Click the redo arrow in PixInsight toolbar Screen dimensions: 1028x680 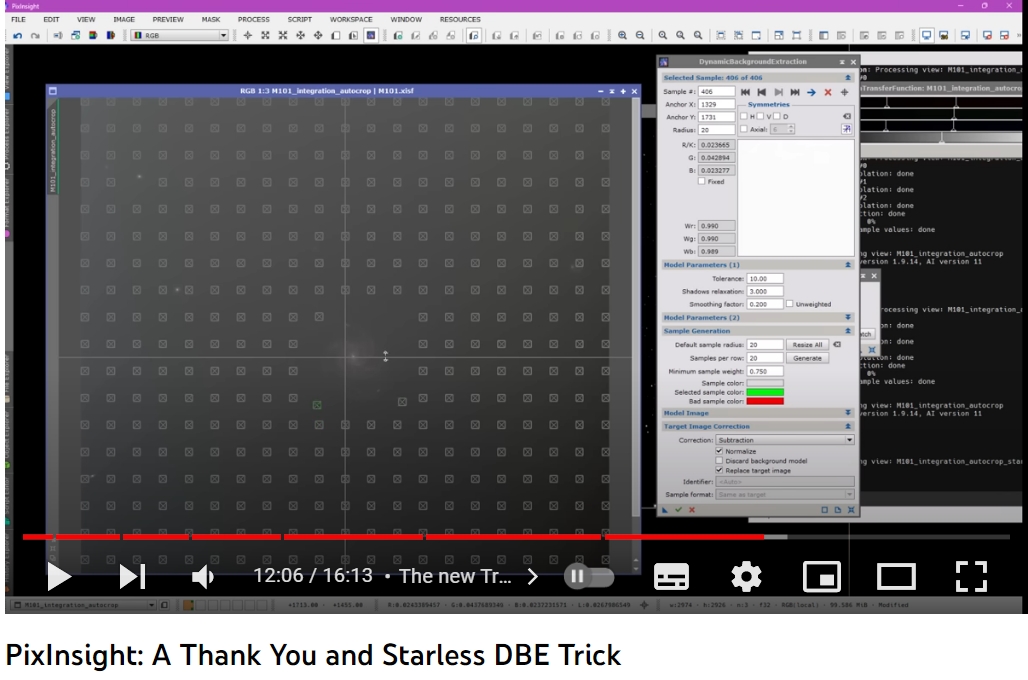(x=35, y=35)
